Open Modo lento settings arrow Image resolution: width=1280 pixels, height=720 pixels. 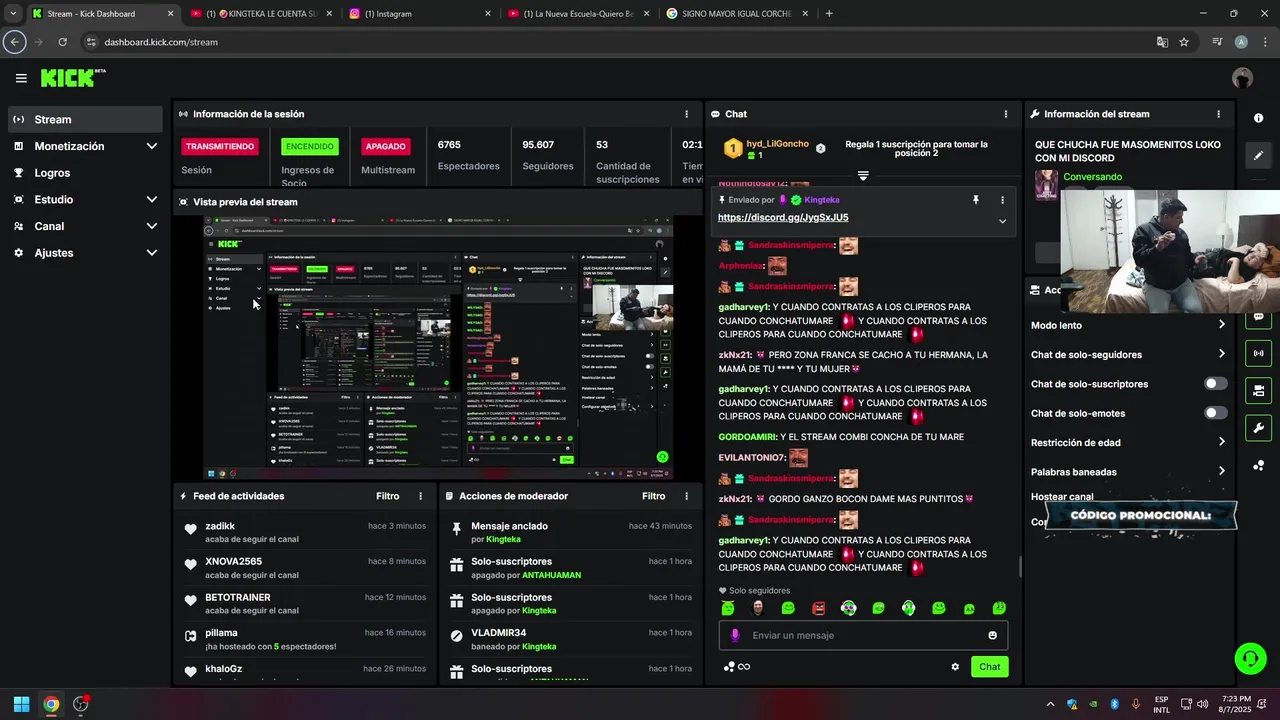[x=1221, y=325]
